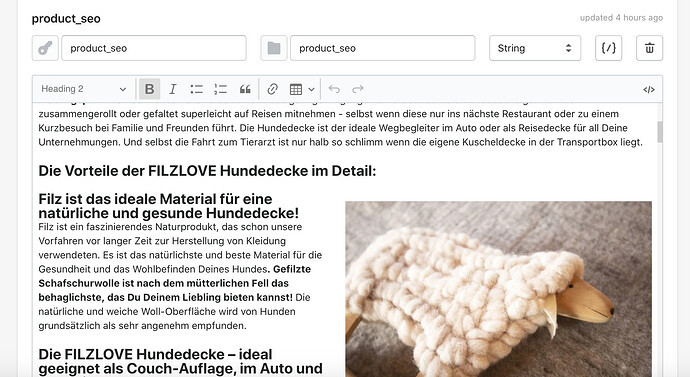Switch to HTML source view

coord(649,90)
